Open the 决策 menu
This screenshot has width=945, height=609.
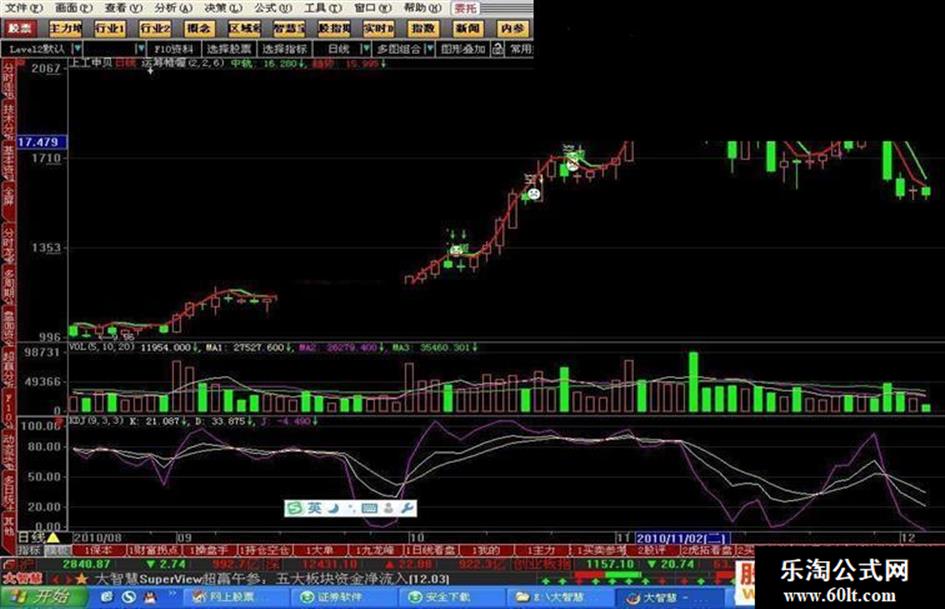tap(223, 8)
